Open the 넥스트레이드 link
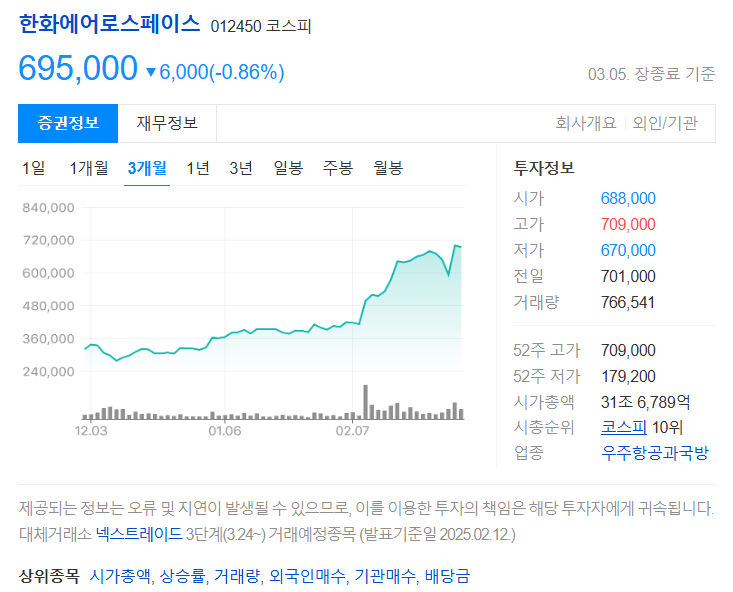The width and height of the screenshot is (733, 592). click(139, 534)
